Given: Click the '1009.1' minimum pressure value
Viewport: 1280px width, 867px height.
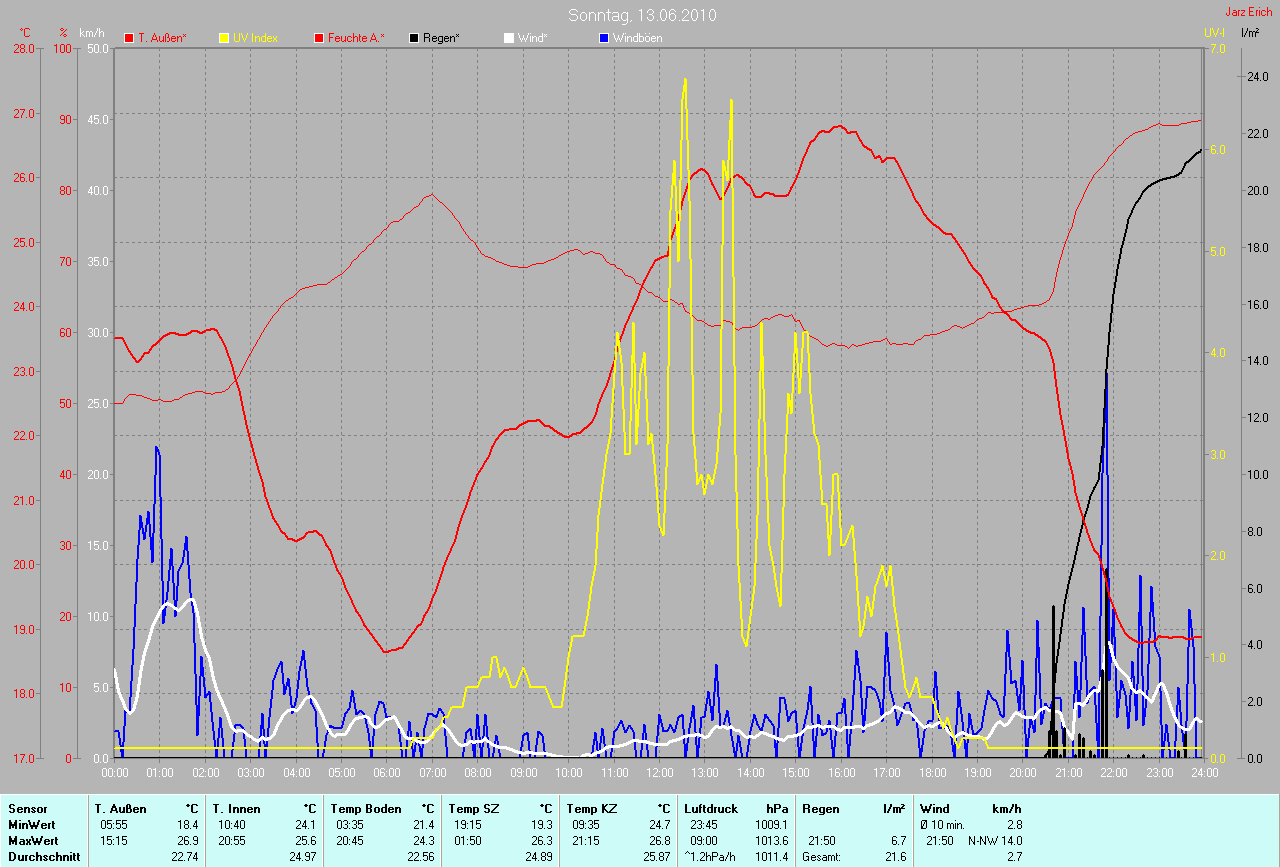Looking at the screenshot, I should coord(770,825).
